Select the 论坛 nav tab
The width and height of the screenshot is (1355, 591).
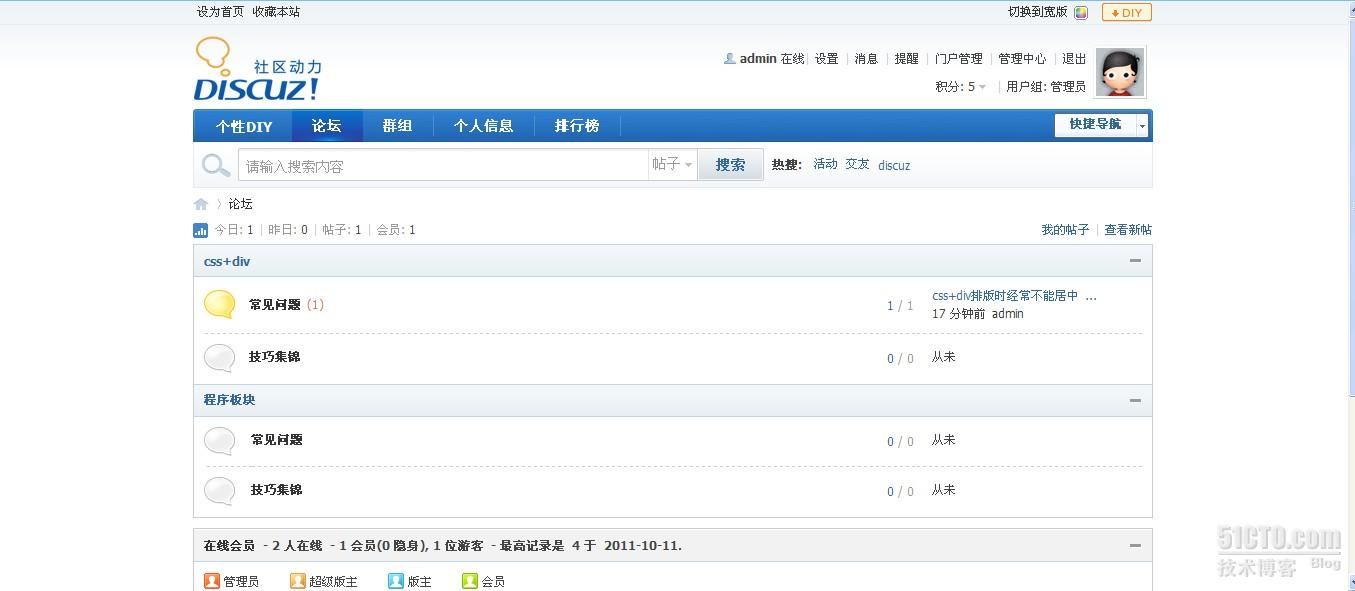[x=327, y=126]
